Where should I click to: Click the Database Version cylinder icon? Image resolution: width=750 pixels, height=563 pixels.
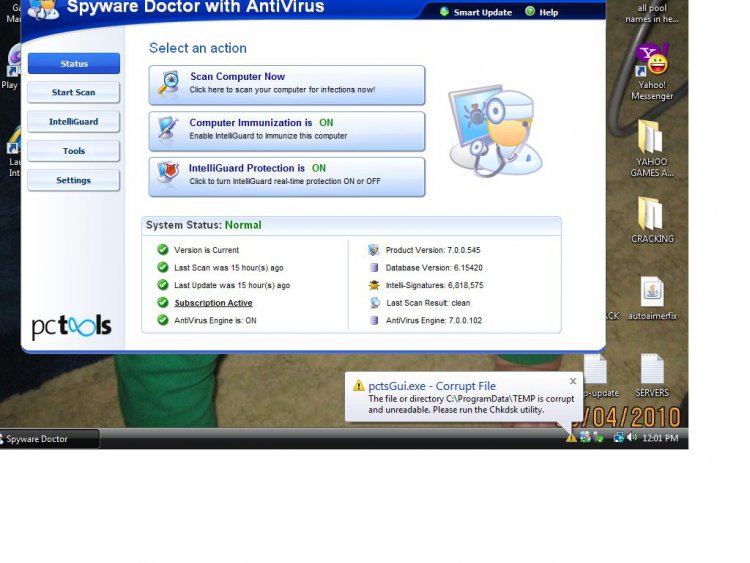(x=374, y=267)
